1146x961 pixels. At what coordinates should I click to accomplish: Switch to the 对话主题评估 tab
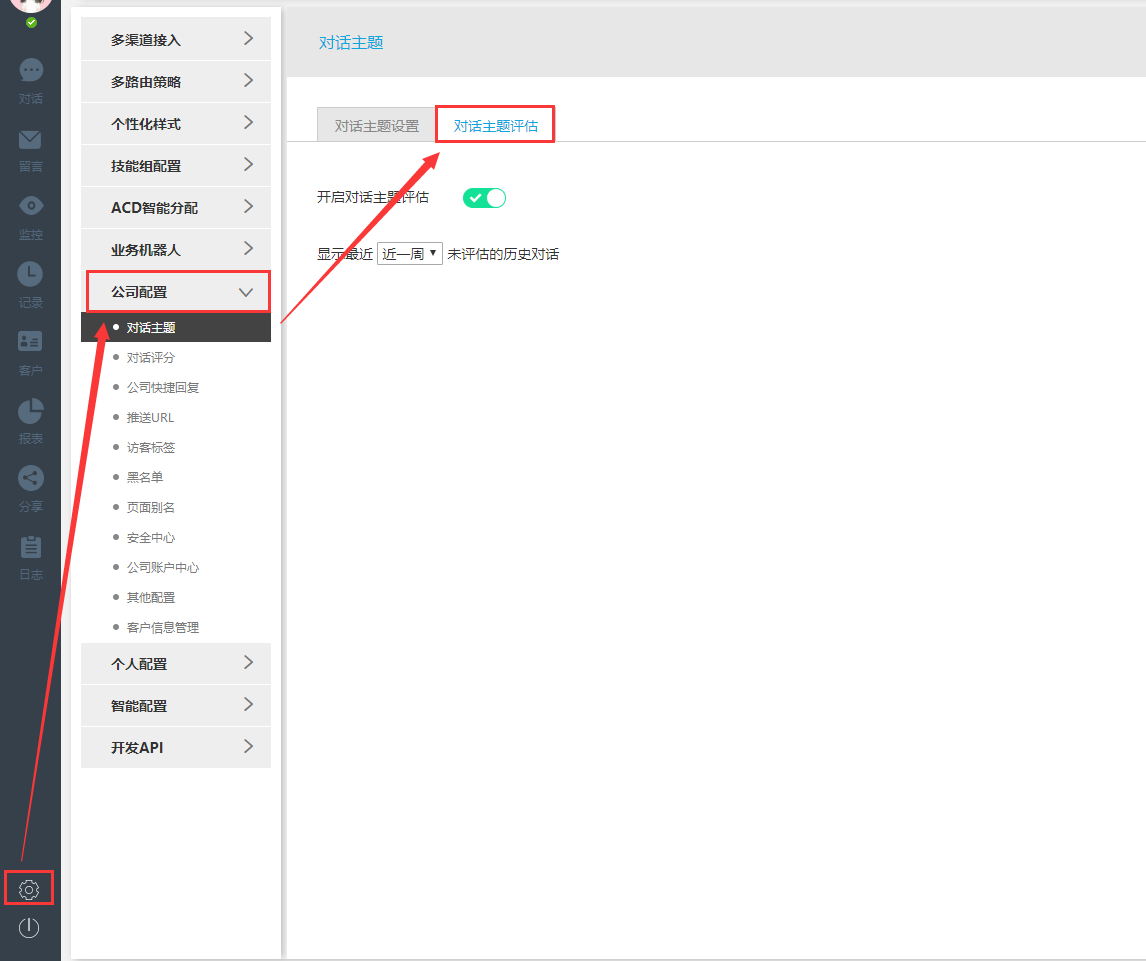point(496,126)
